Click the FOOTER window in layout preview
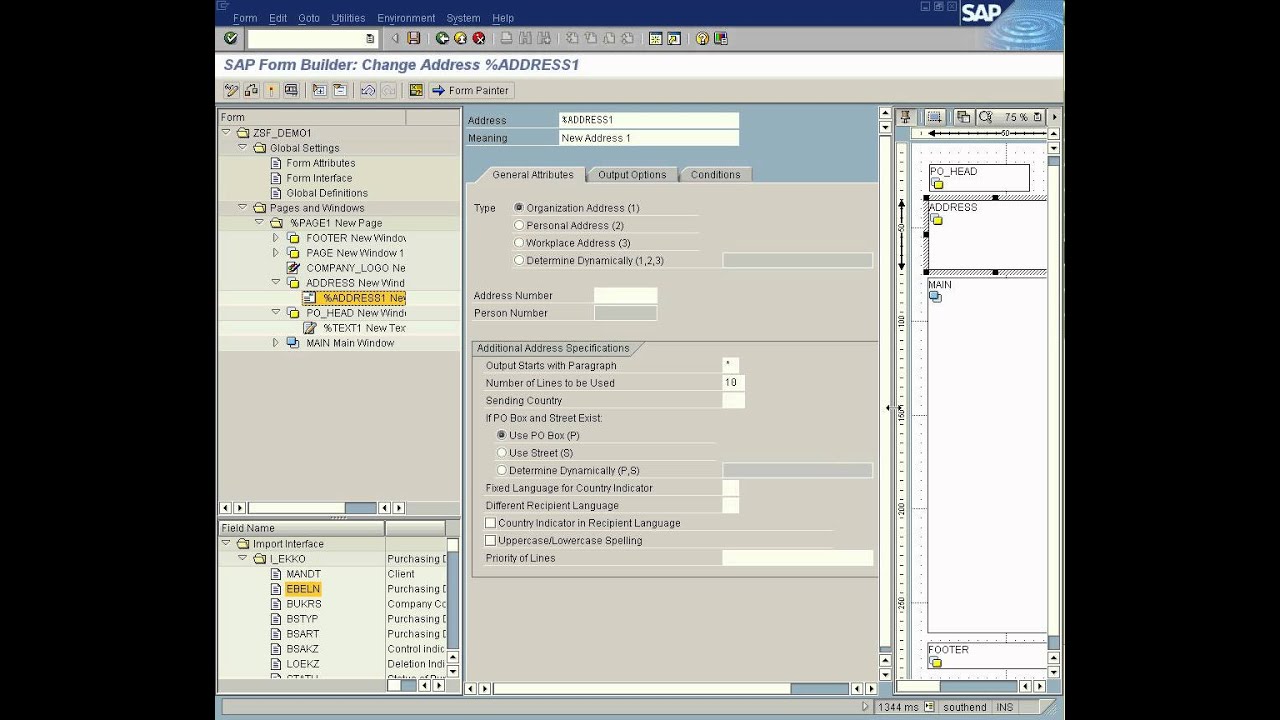This screenshot has width=1280, height=720. click(986, 656)
